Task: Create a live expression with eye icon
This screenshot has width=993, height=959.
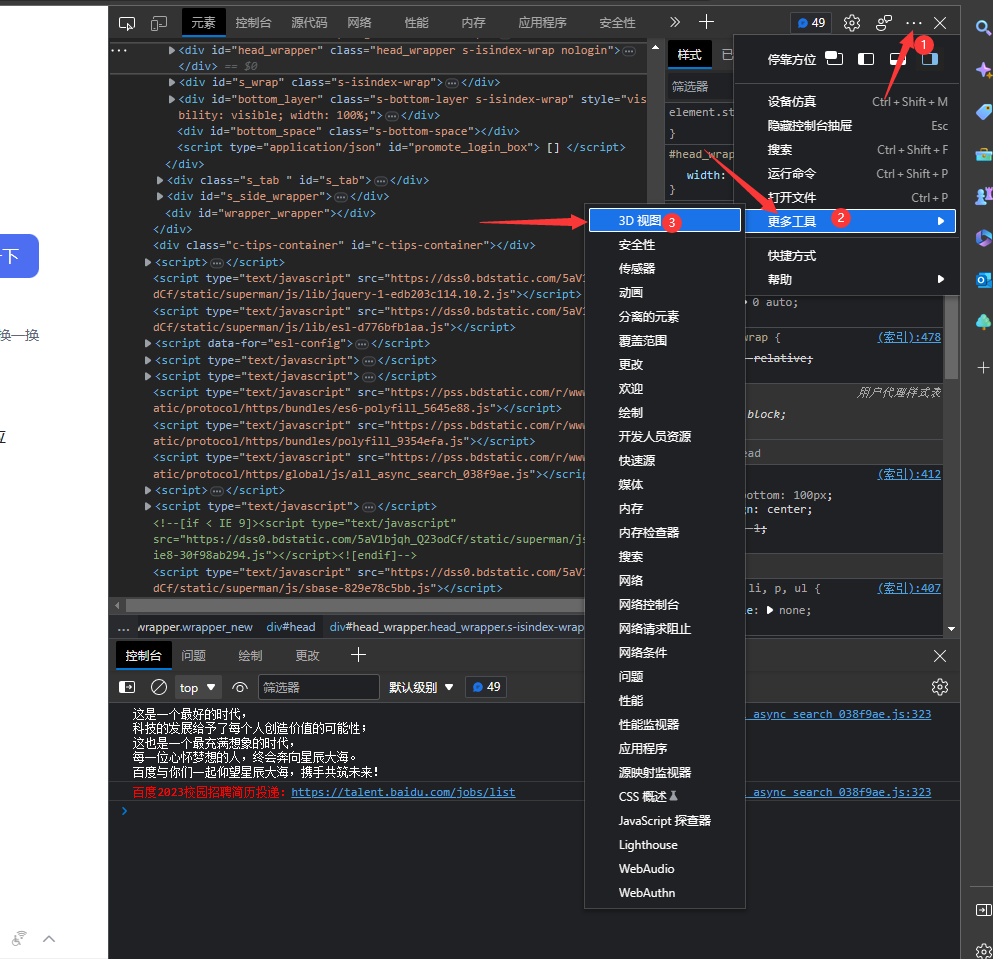Action: point(239,687)
